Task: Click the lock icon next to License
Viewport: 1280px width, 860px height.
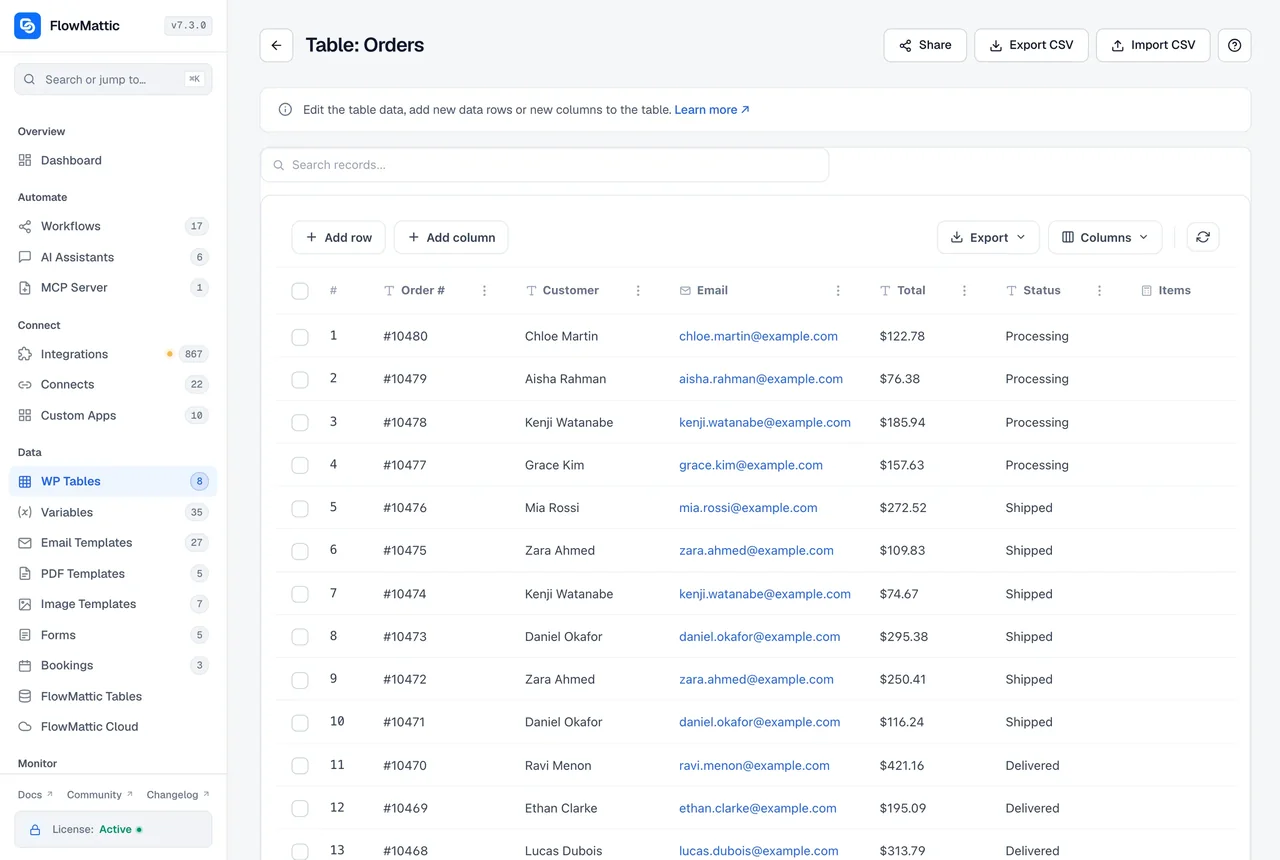Action: pos(35,829)
